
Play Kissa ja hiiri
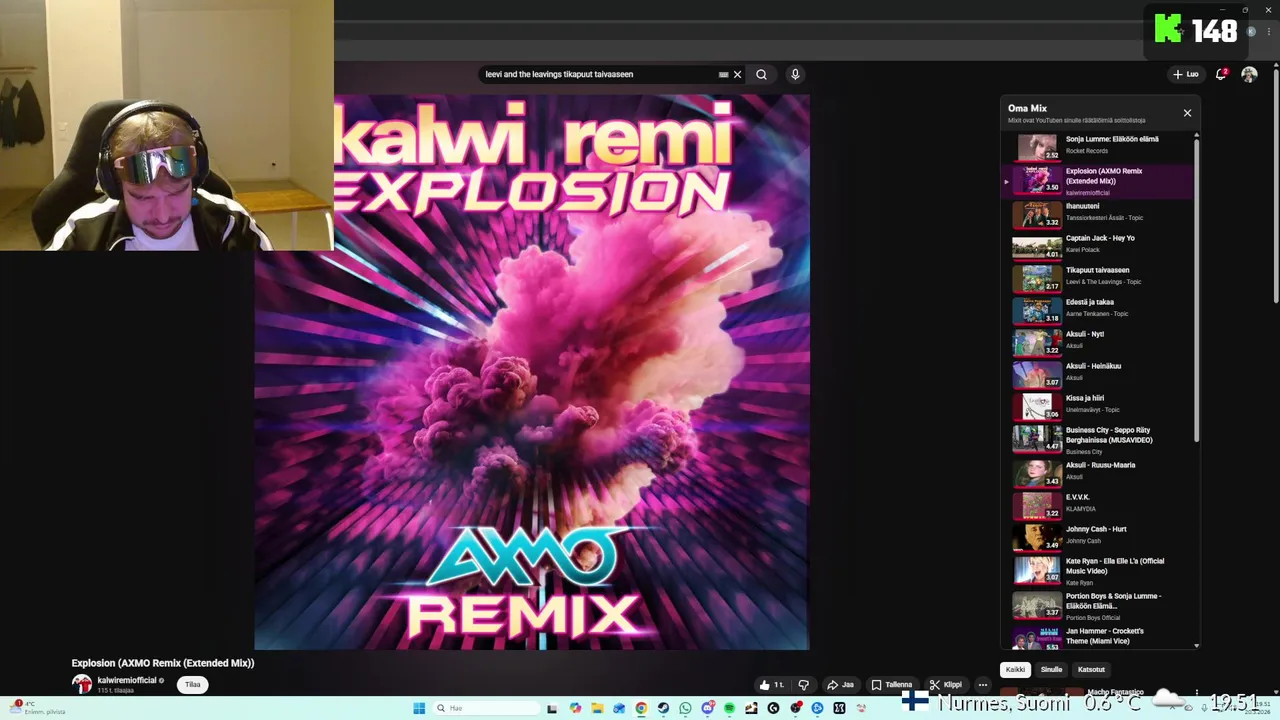1097,405
